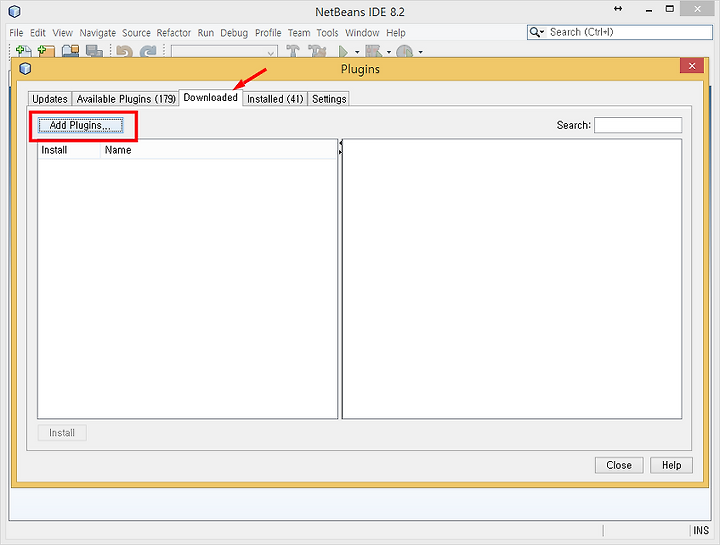
Task: Expand the Profile Project dropdown arrow
Action: click(421, 52)
